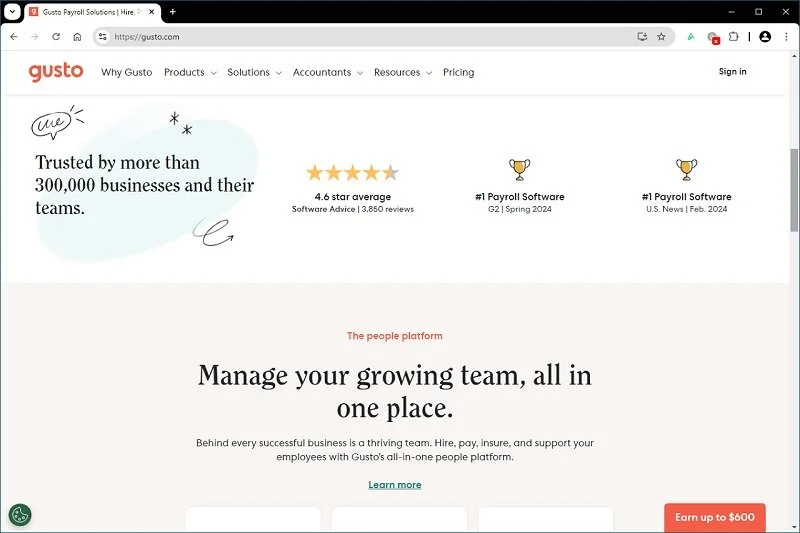Screen dimensions: 800x533
Task: Open a new browser tab
Action: click(x=172, y=12)
